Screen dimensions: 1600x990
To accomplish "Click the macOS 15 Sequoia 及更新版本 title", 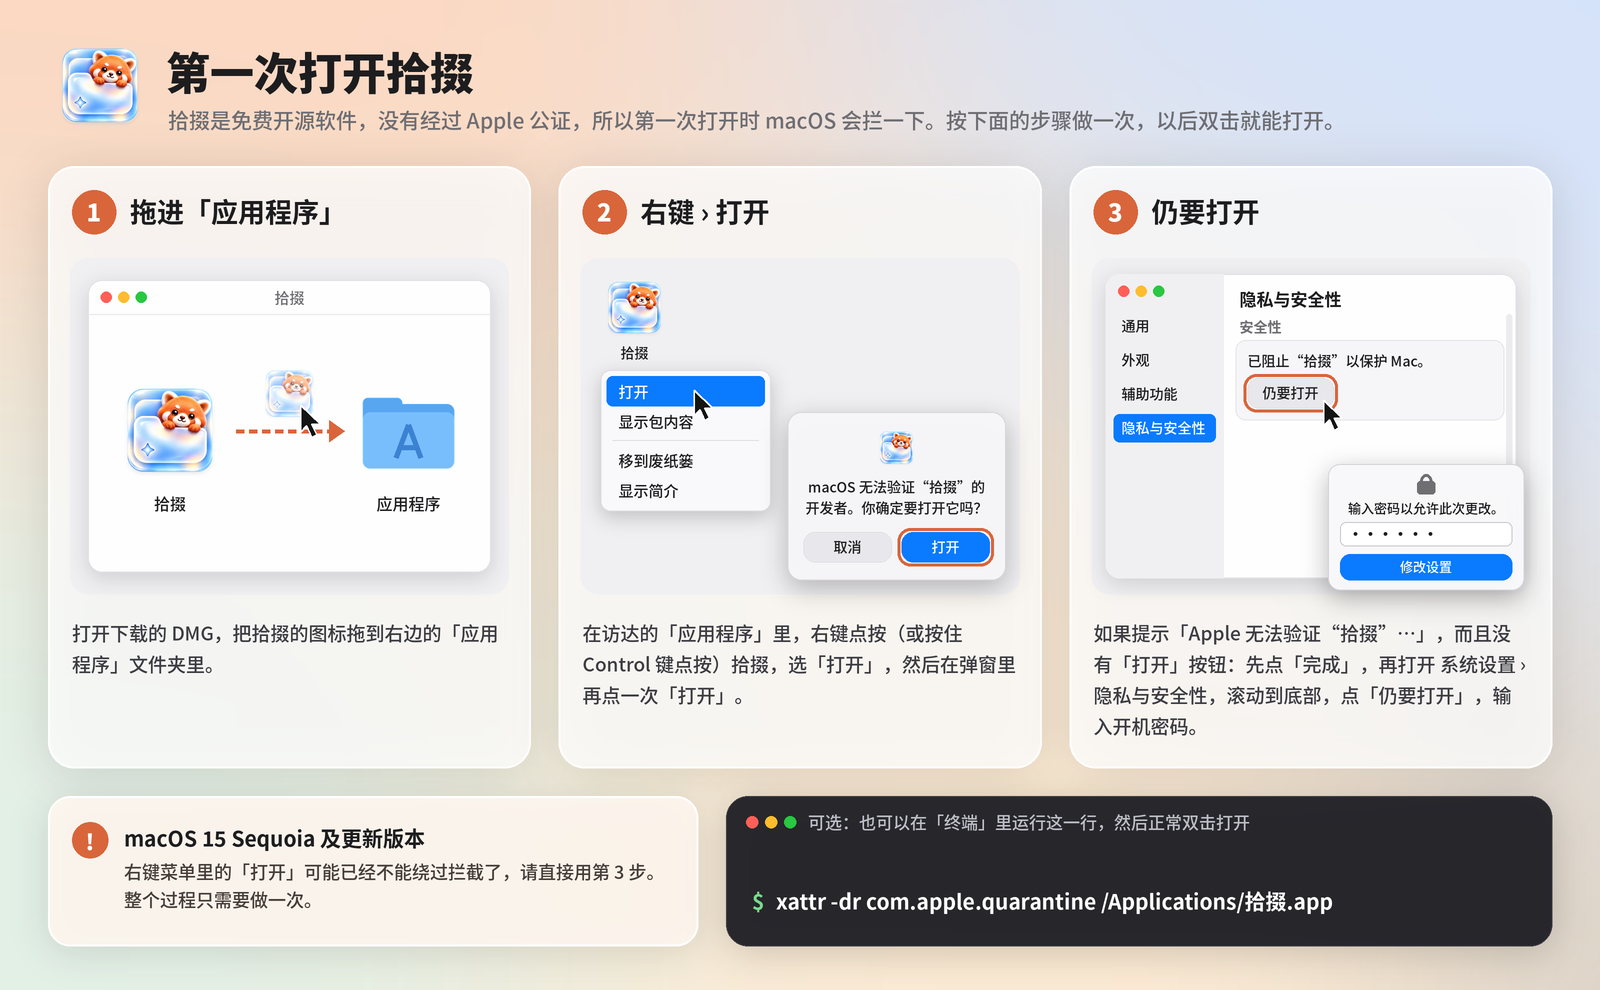I will coord(274,839).
